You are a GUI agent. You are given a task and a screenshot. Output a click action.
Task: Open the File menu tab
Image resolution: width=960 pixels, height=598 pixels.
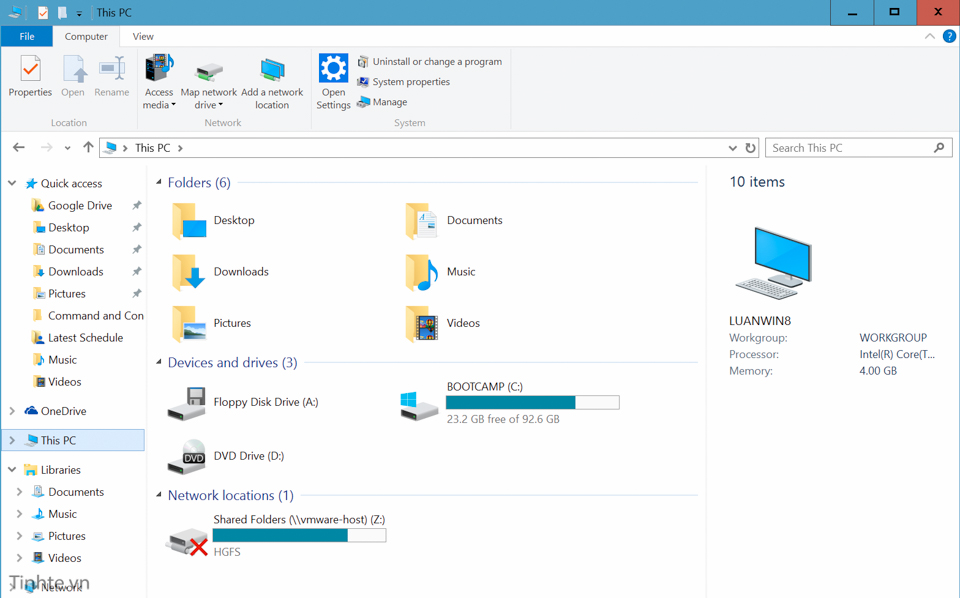point(27,36)
